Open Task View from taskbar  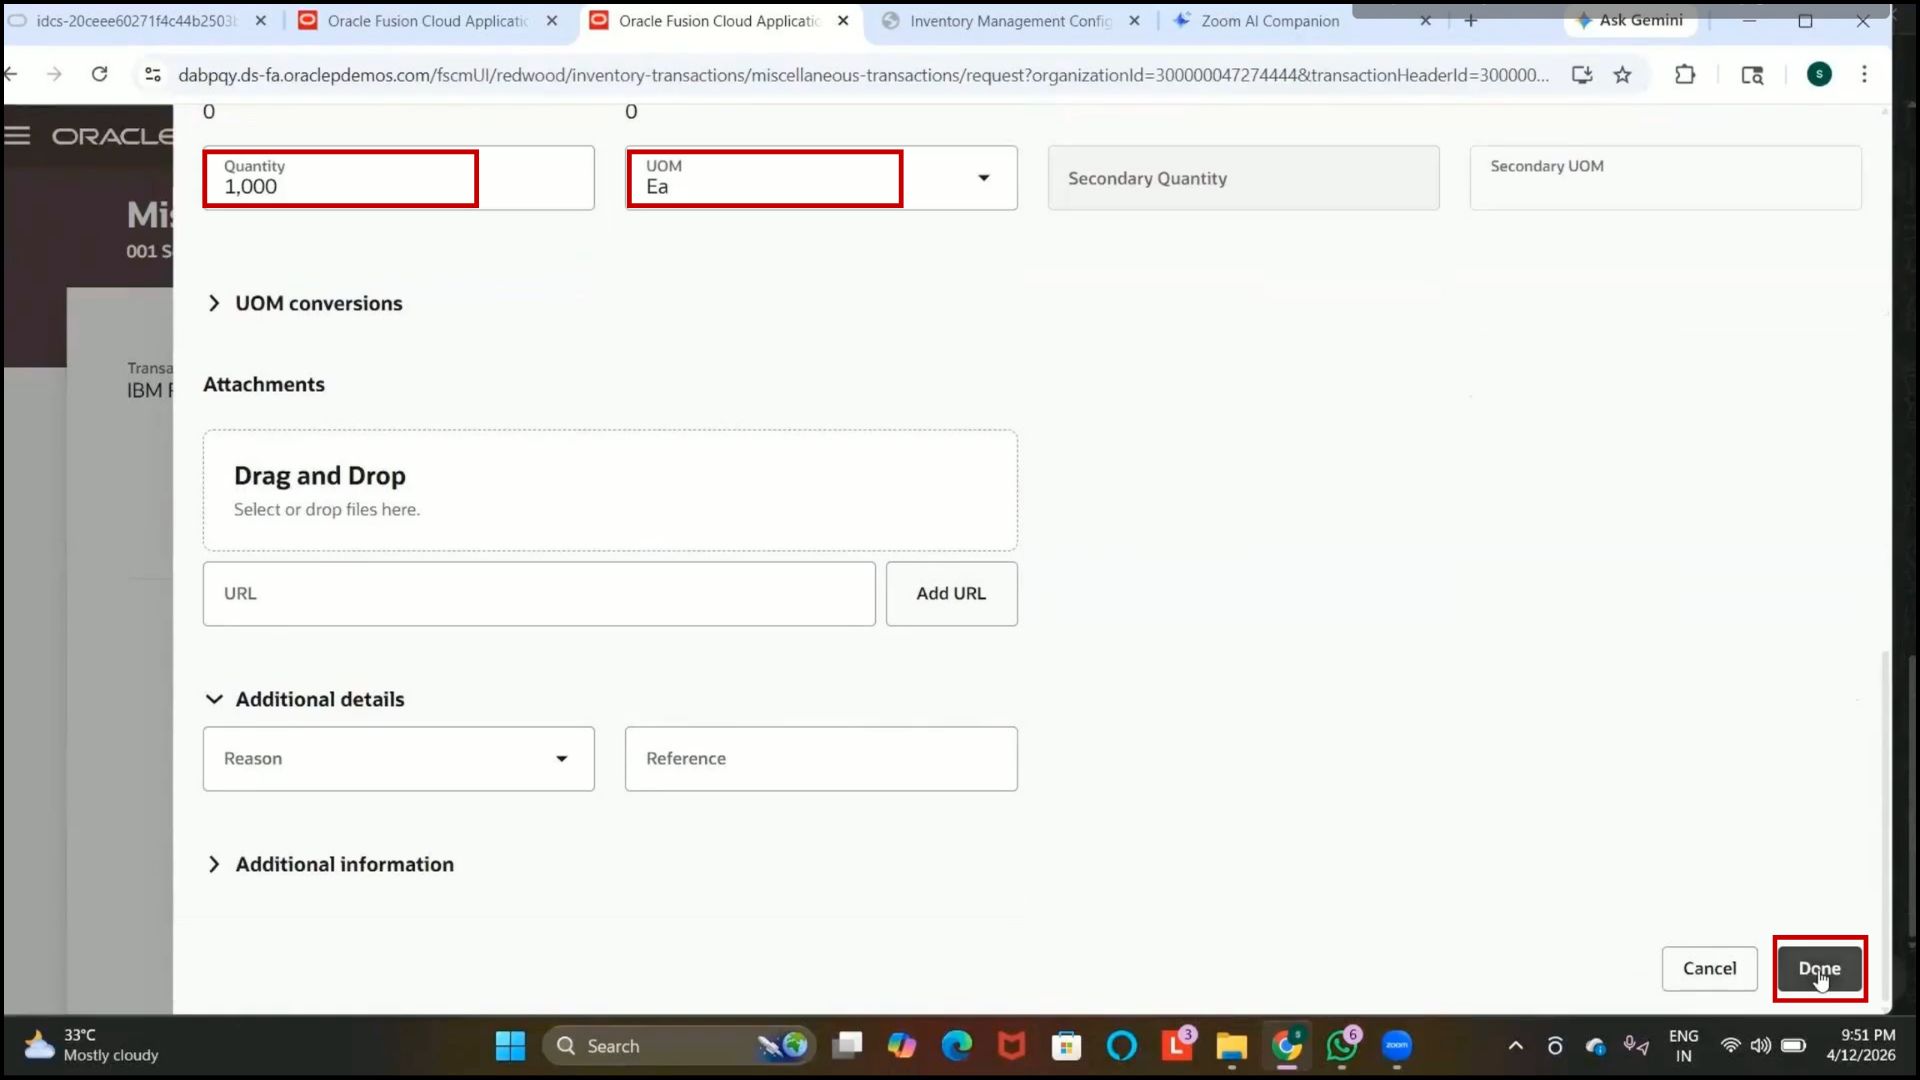click(x=847, y=1046)
